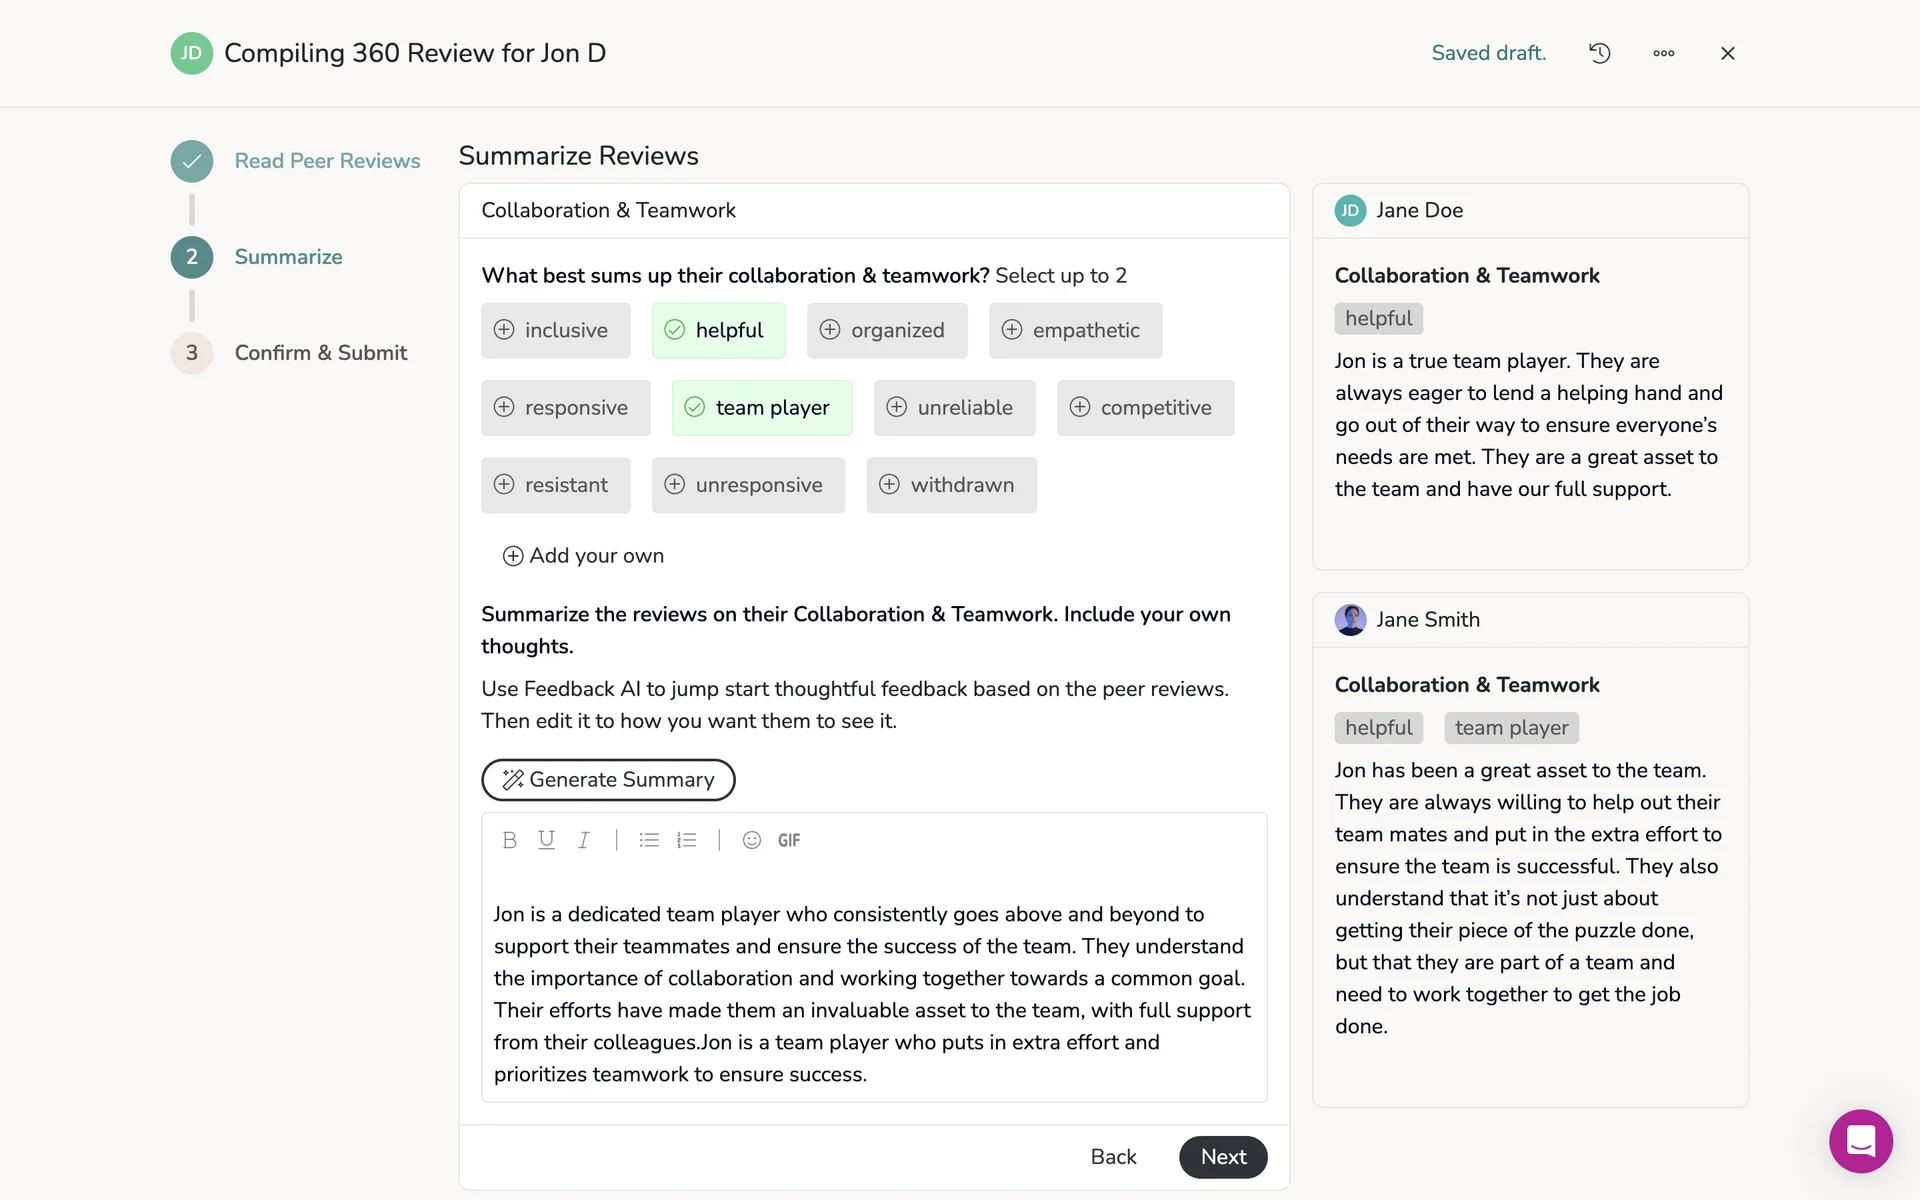
Task: Click inside the summary text editor
Action: coord(872,993)
